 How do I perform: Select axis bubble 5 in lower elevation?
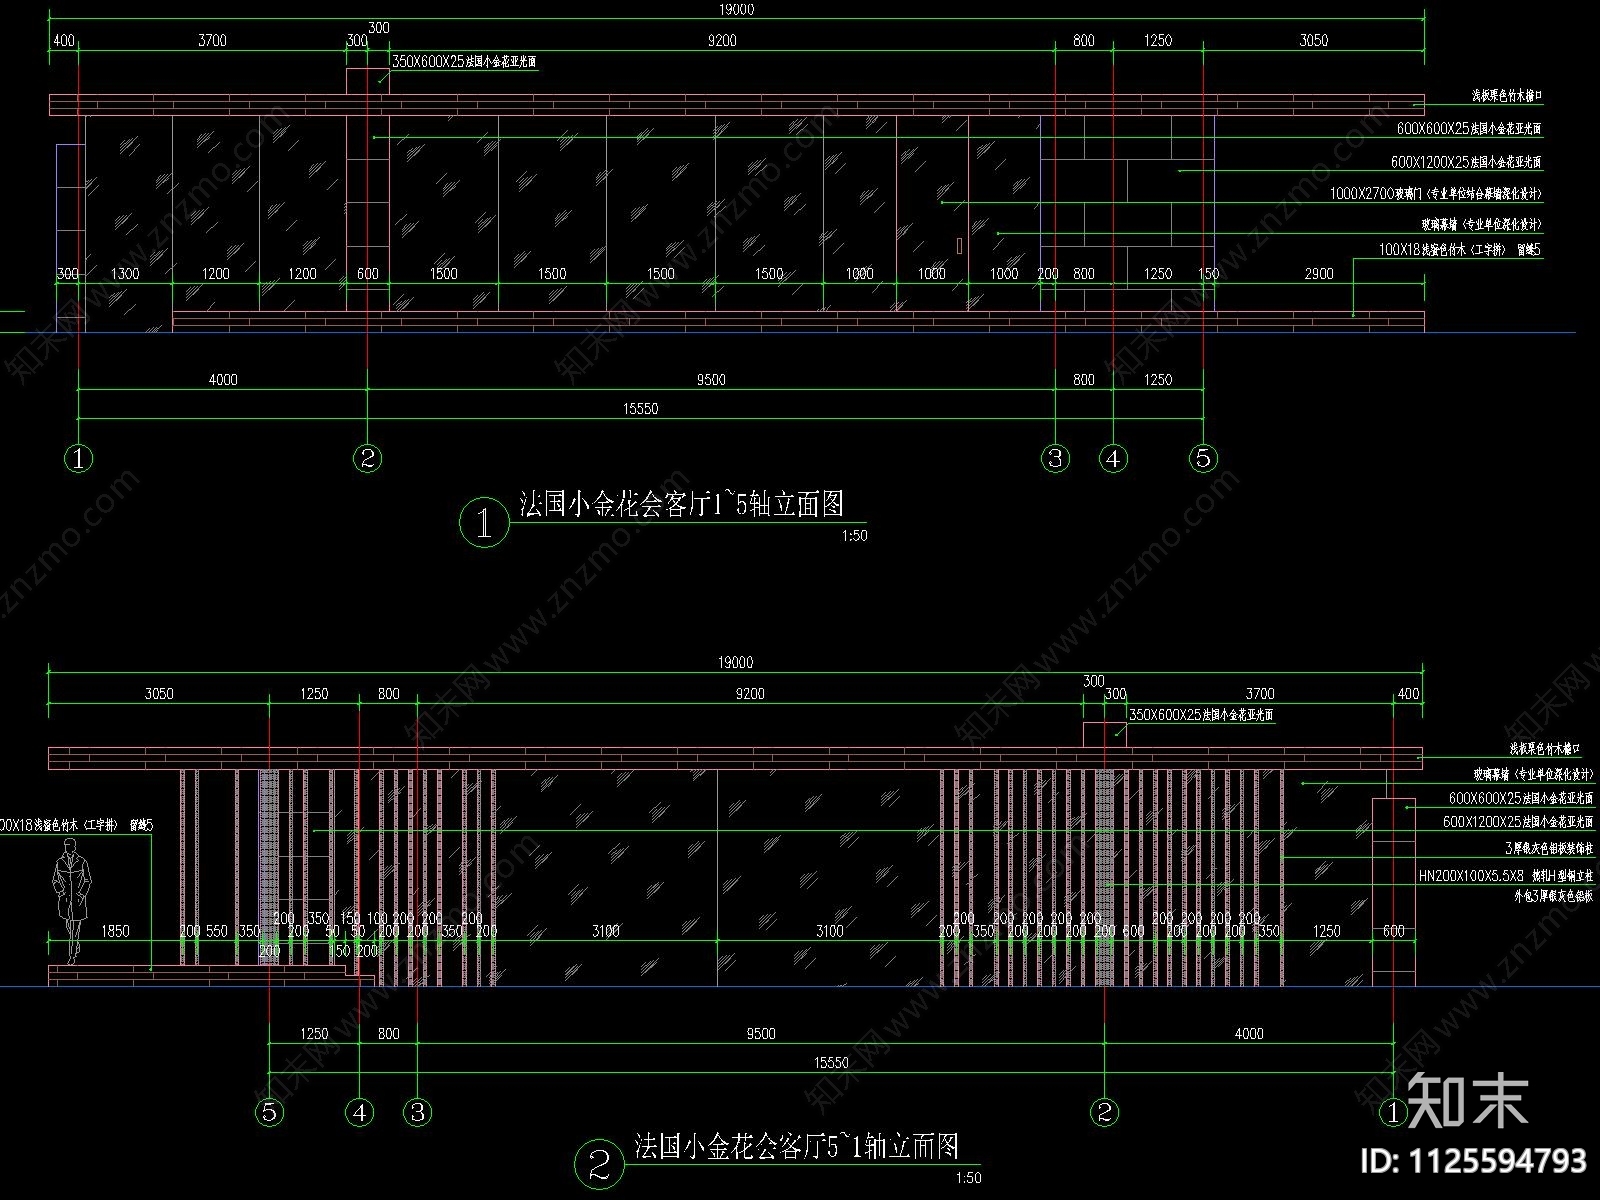[269, 1112]
